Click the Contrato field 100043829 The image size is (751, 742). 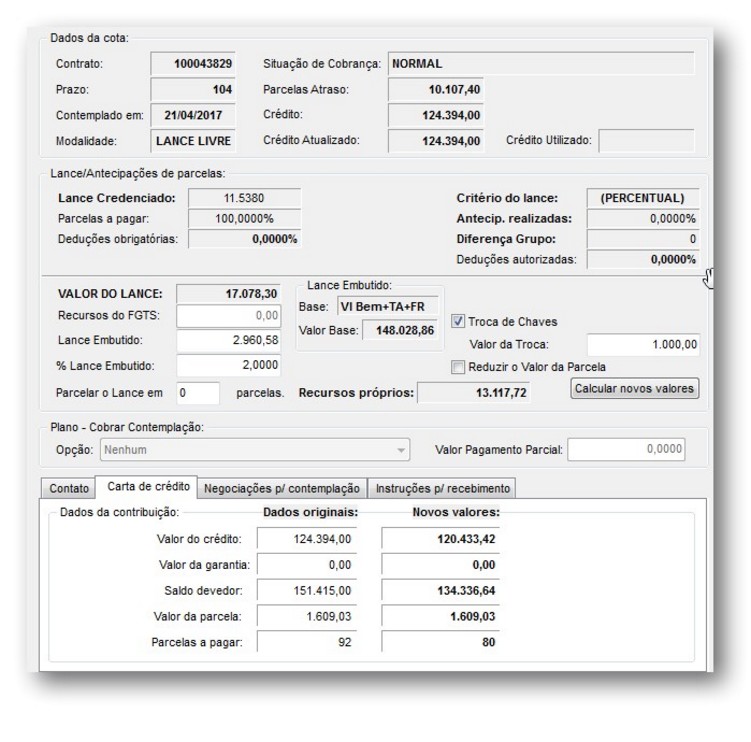(x=193, y=64)
